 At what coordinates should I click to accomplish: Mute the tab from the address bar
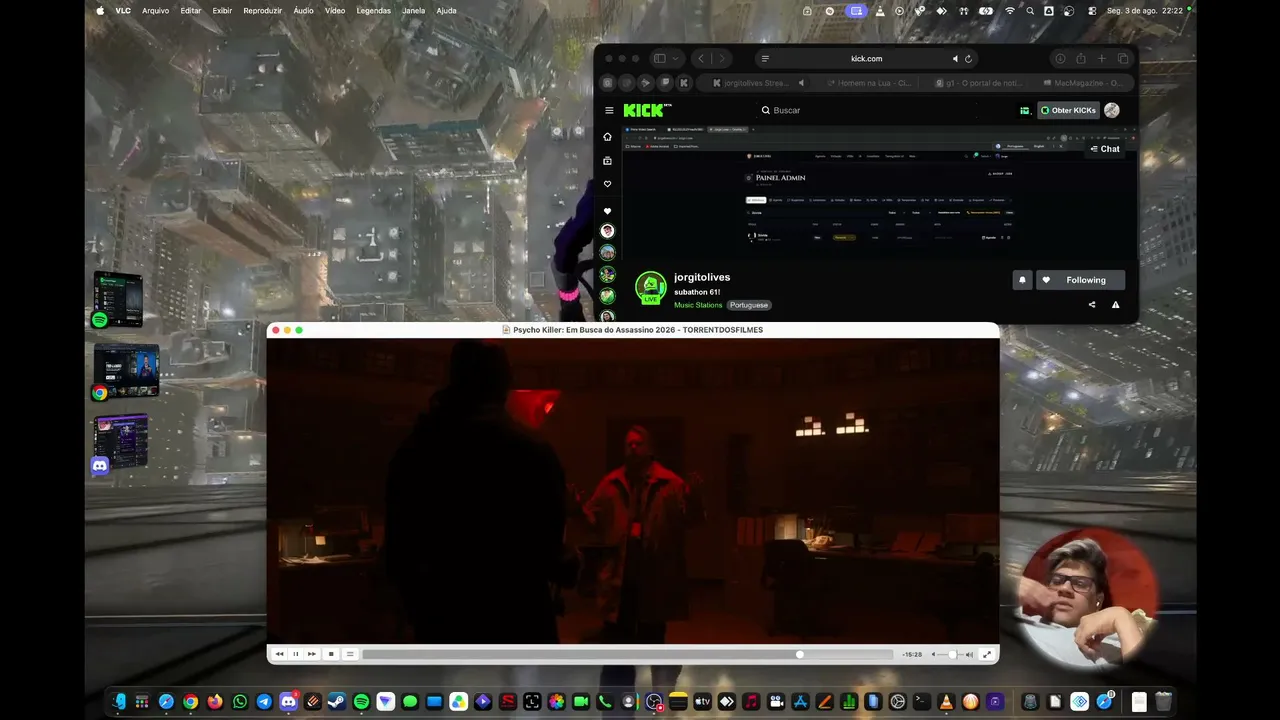pos(955,59)
